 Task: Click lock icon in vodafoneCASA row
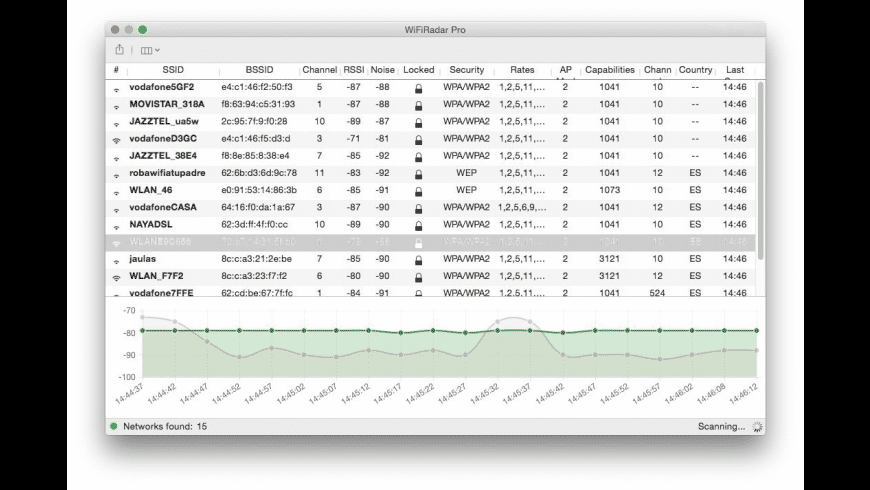418,209
